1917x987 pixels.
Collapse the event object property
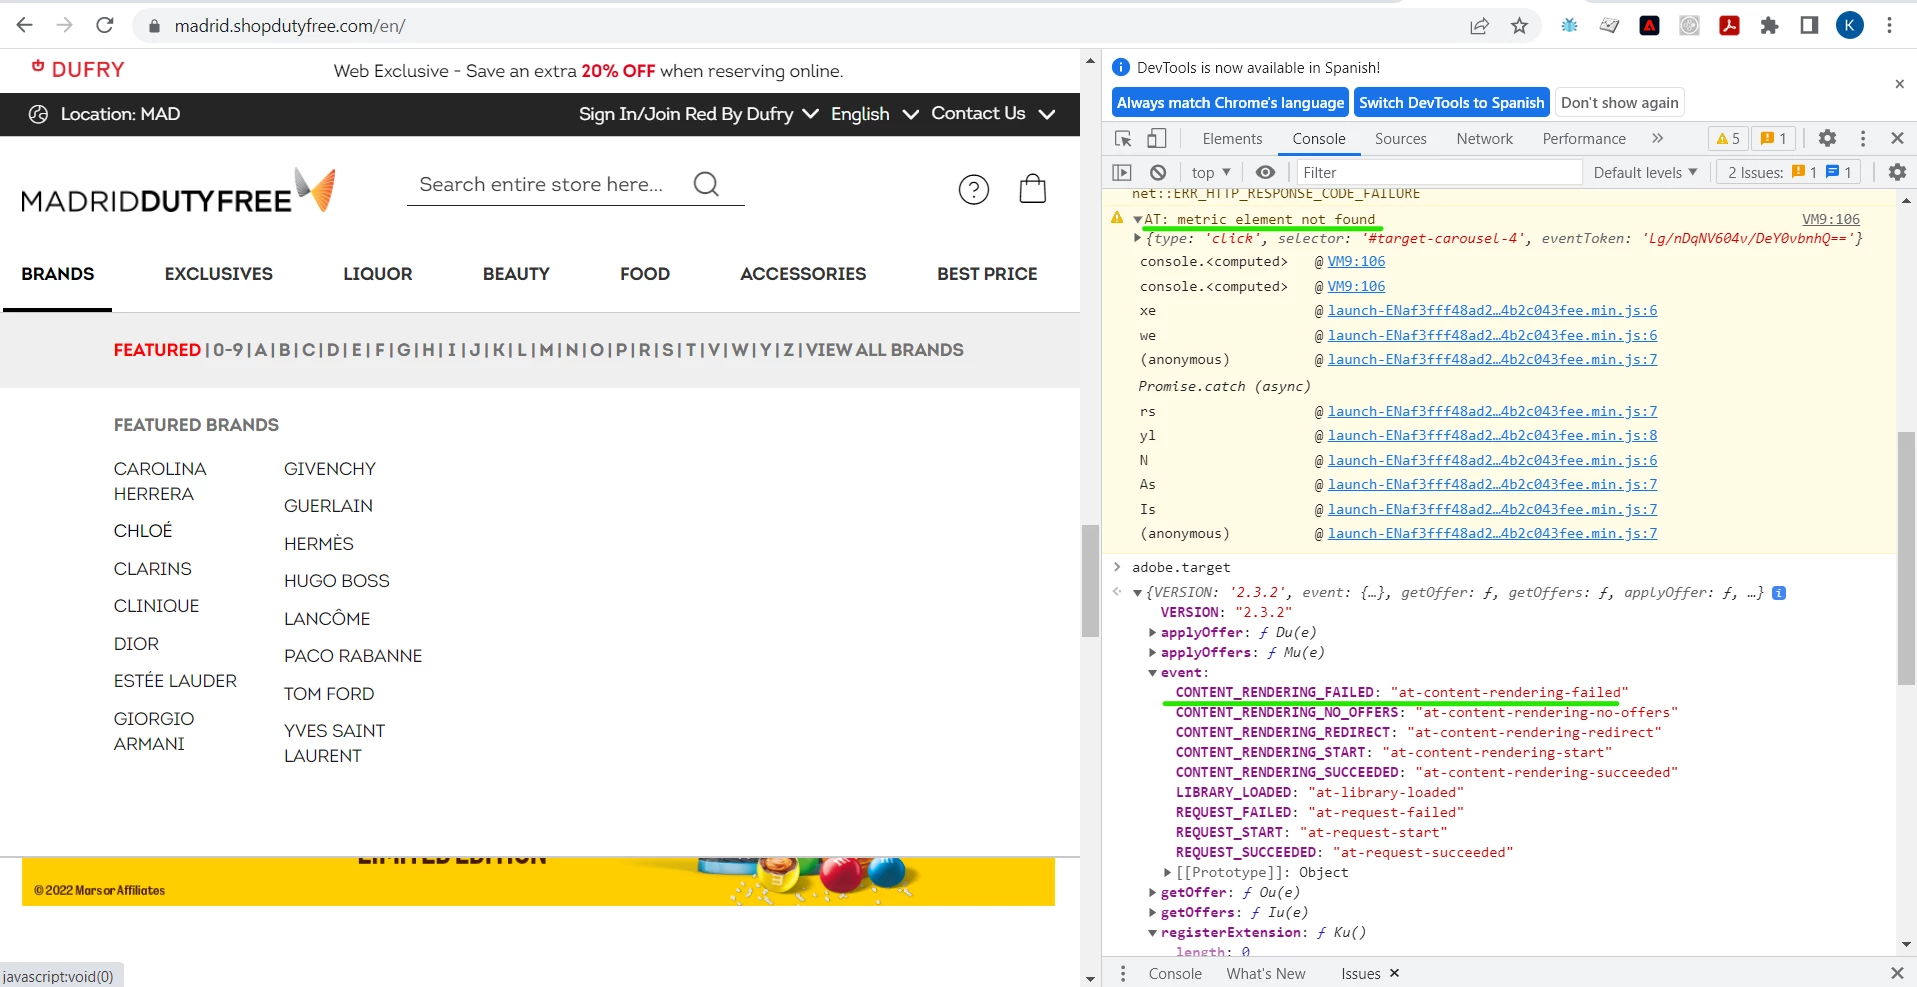click(1153, 673)
